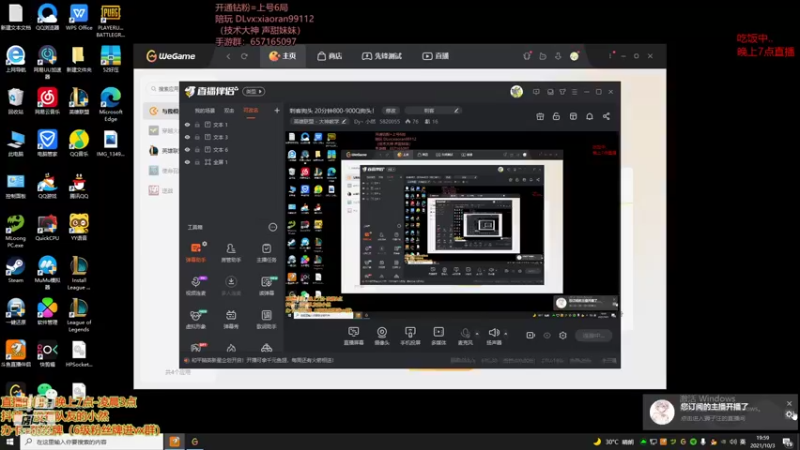Click the notification bell icon in stream header
The height and width of the screenshot is (450, 800).
589,116
